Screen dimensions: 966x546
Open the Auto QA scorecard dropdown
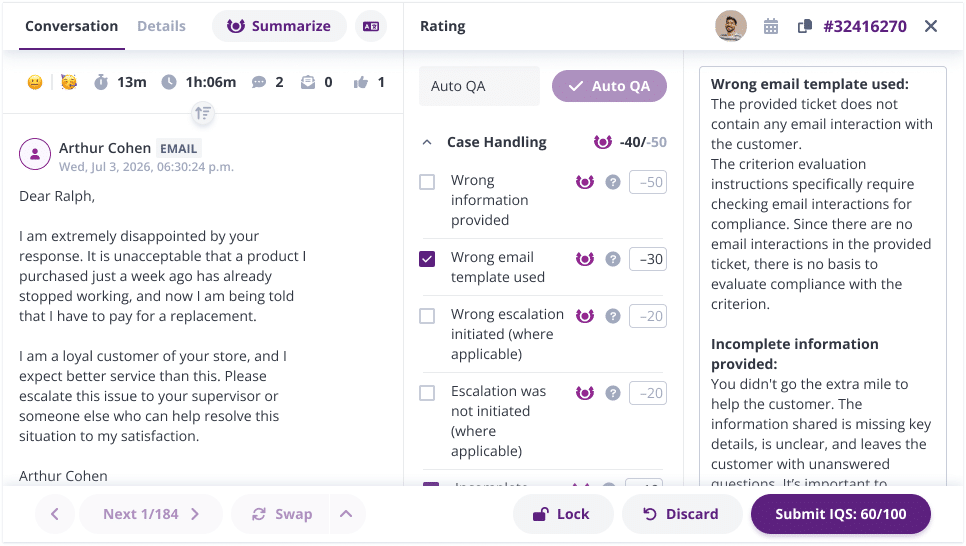point(479,86)
